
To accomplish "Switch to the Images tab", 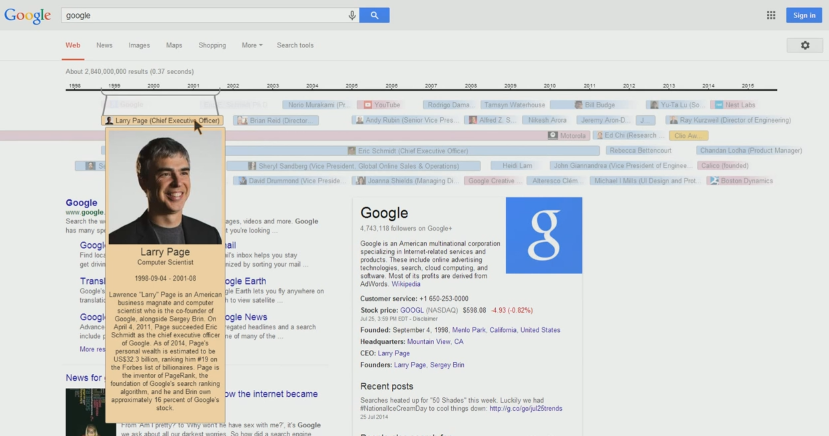I will (139, 45).
